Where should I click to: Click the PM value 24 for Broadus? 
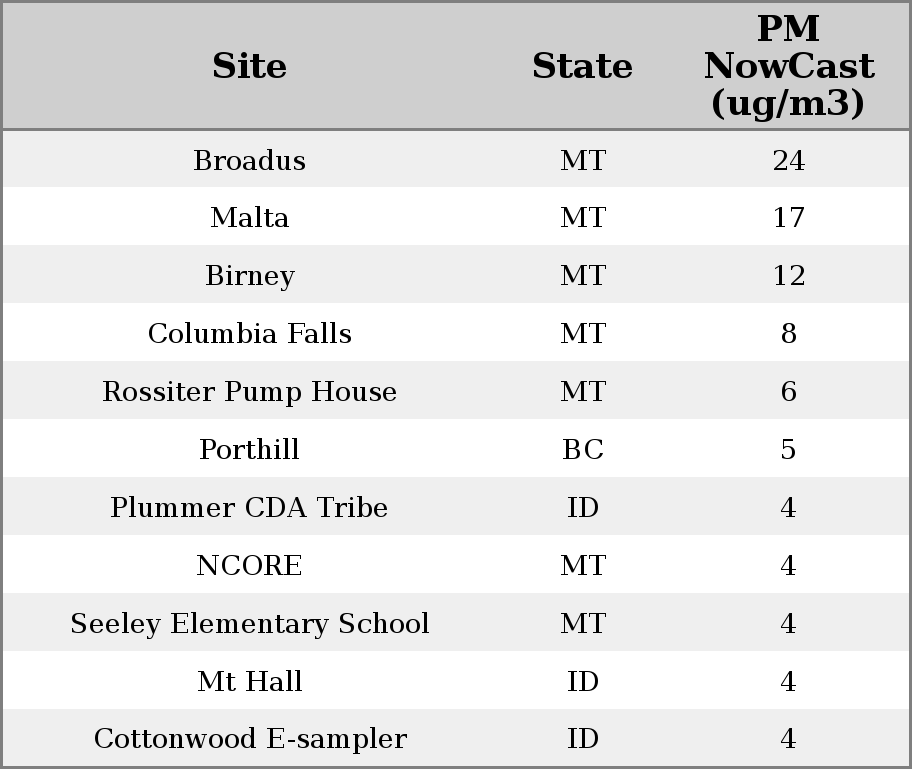(788, 161)
